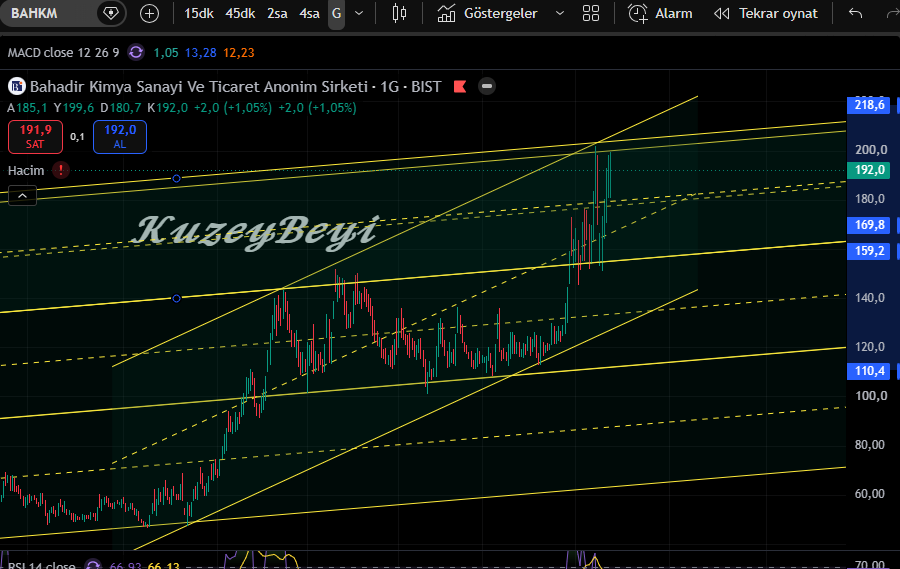Open the BAHKM symbol search
Screen dimensions: 900x569
point(34,13)
